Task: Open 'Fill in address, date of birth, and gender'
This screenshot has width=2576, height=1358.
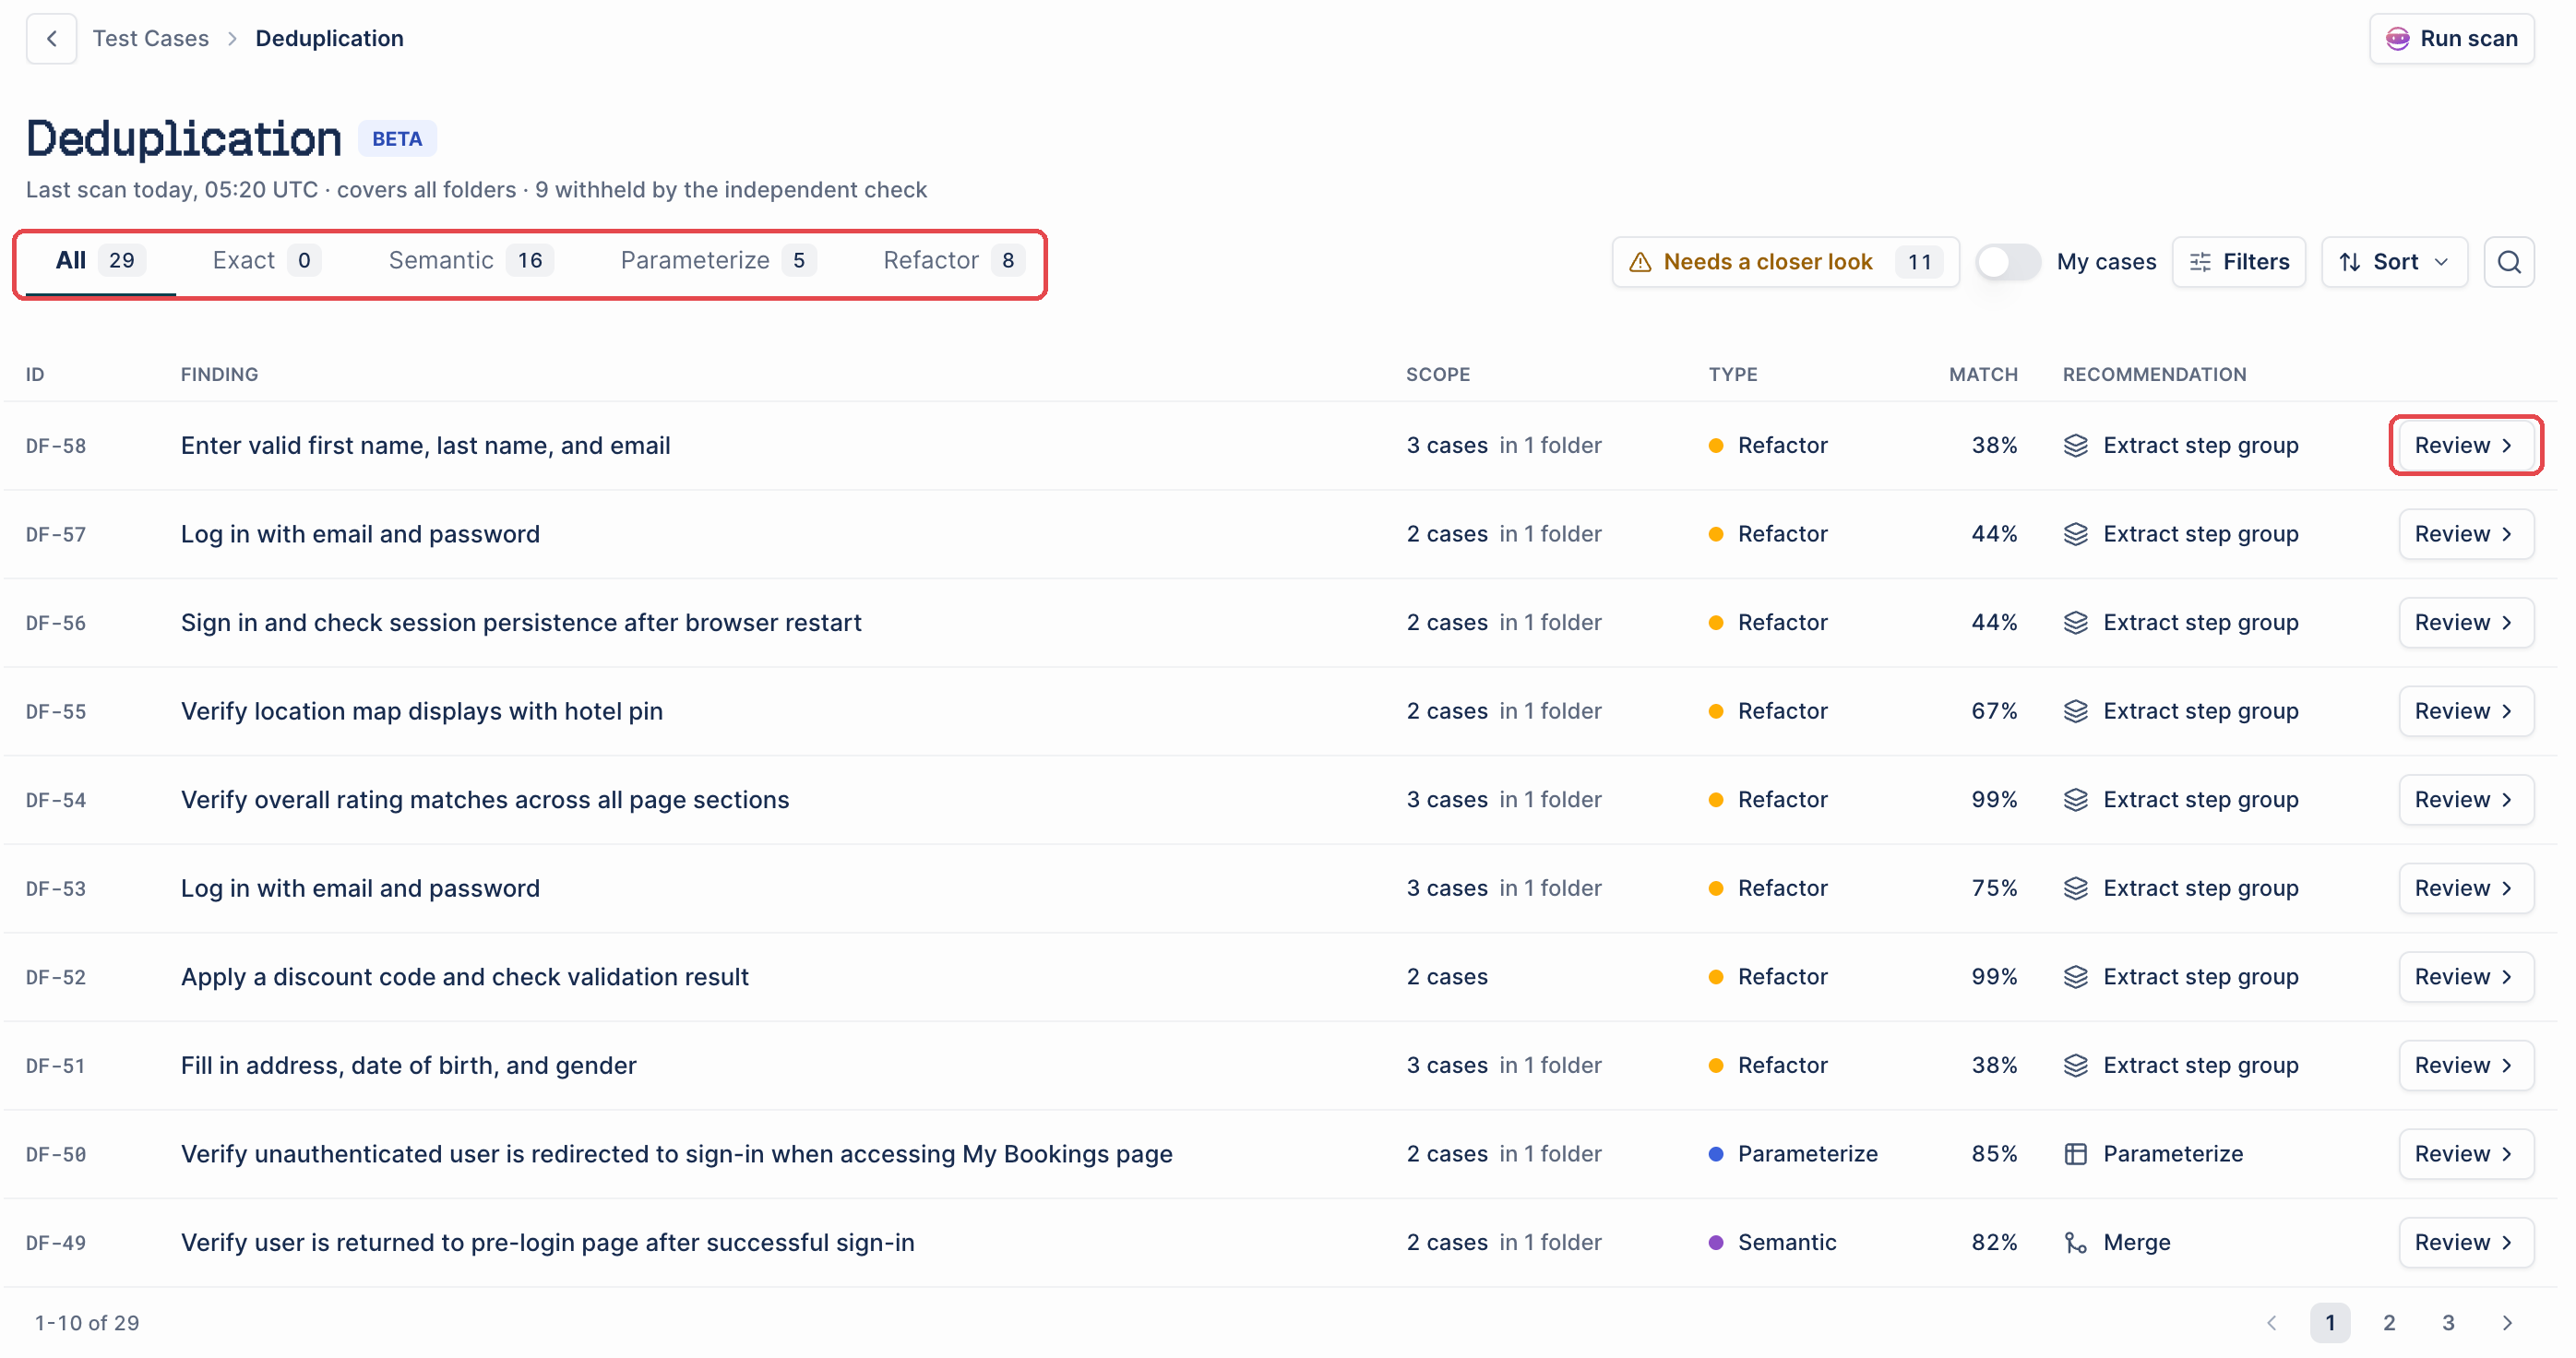Action: tap(408, 1065)
